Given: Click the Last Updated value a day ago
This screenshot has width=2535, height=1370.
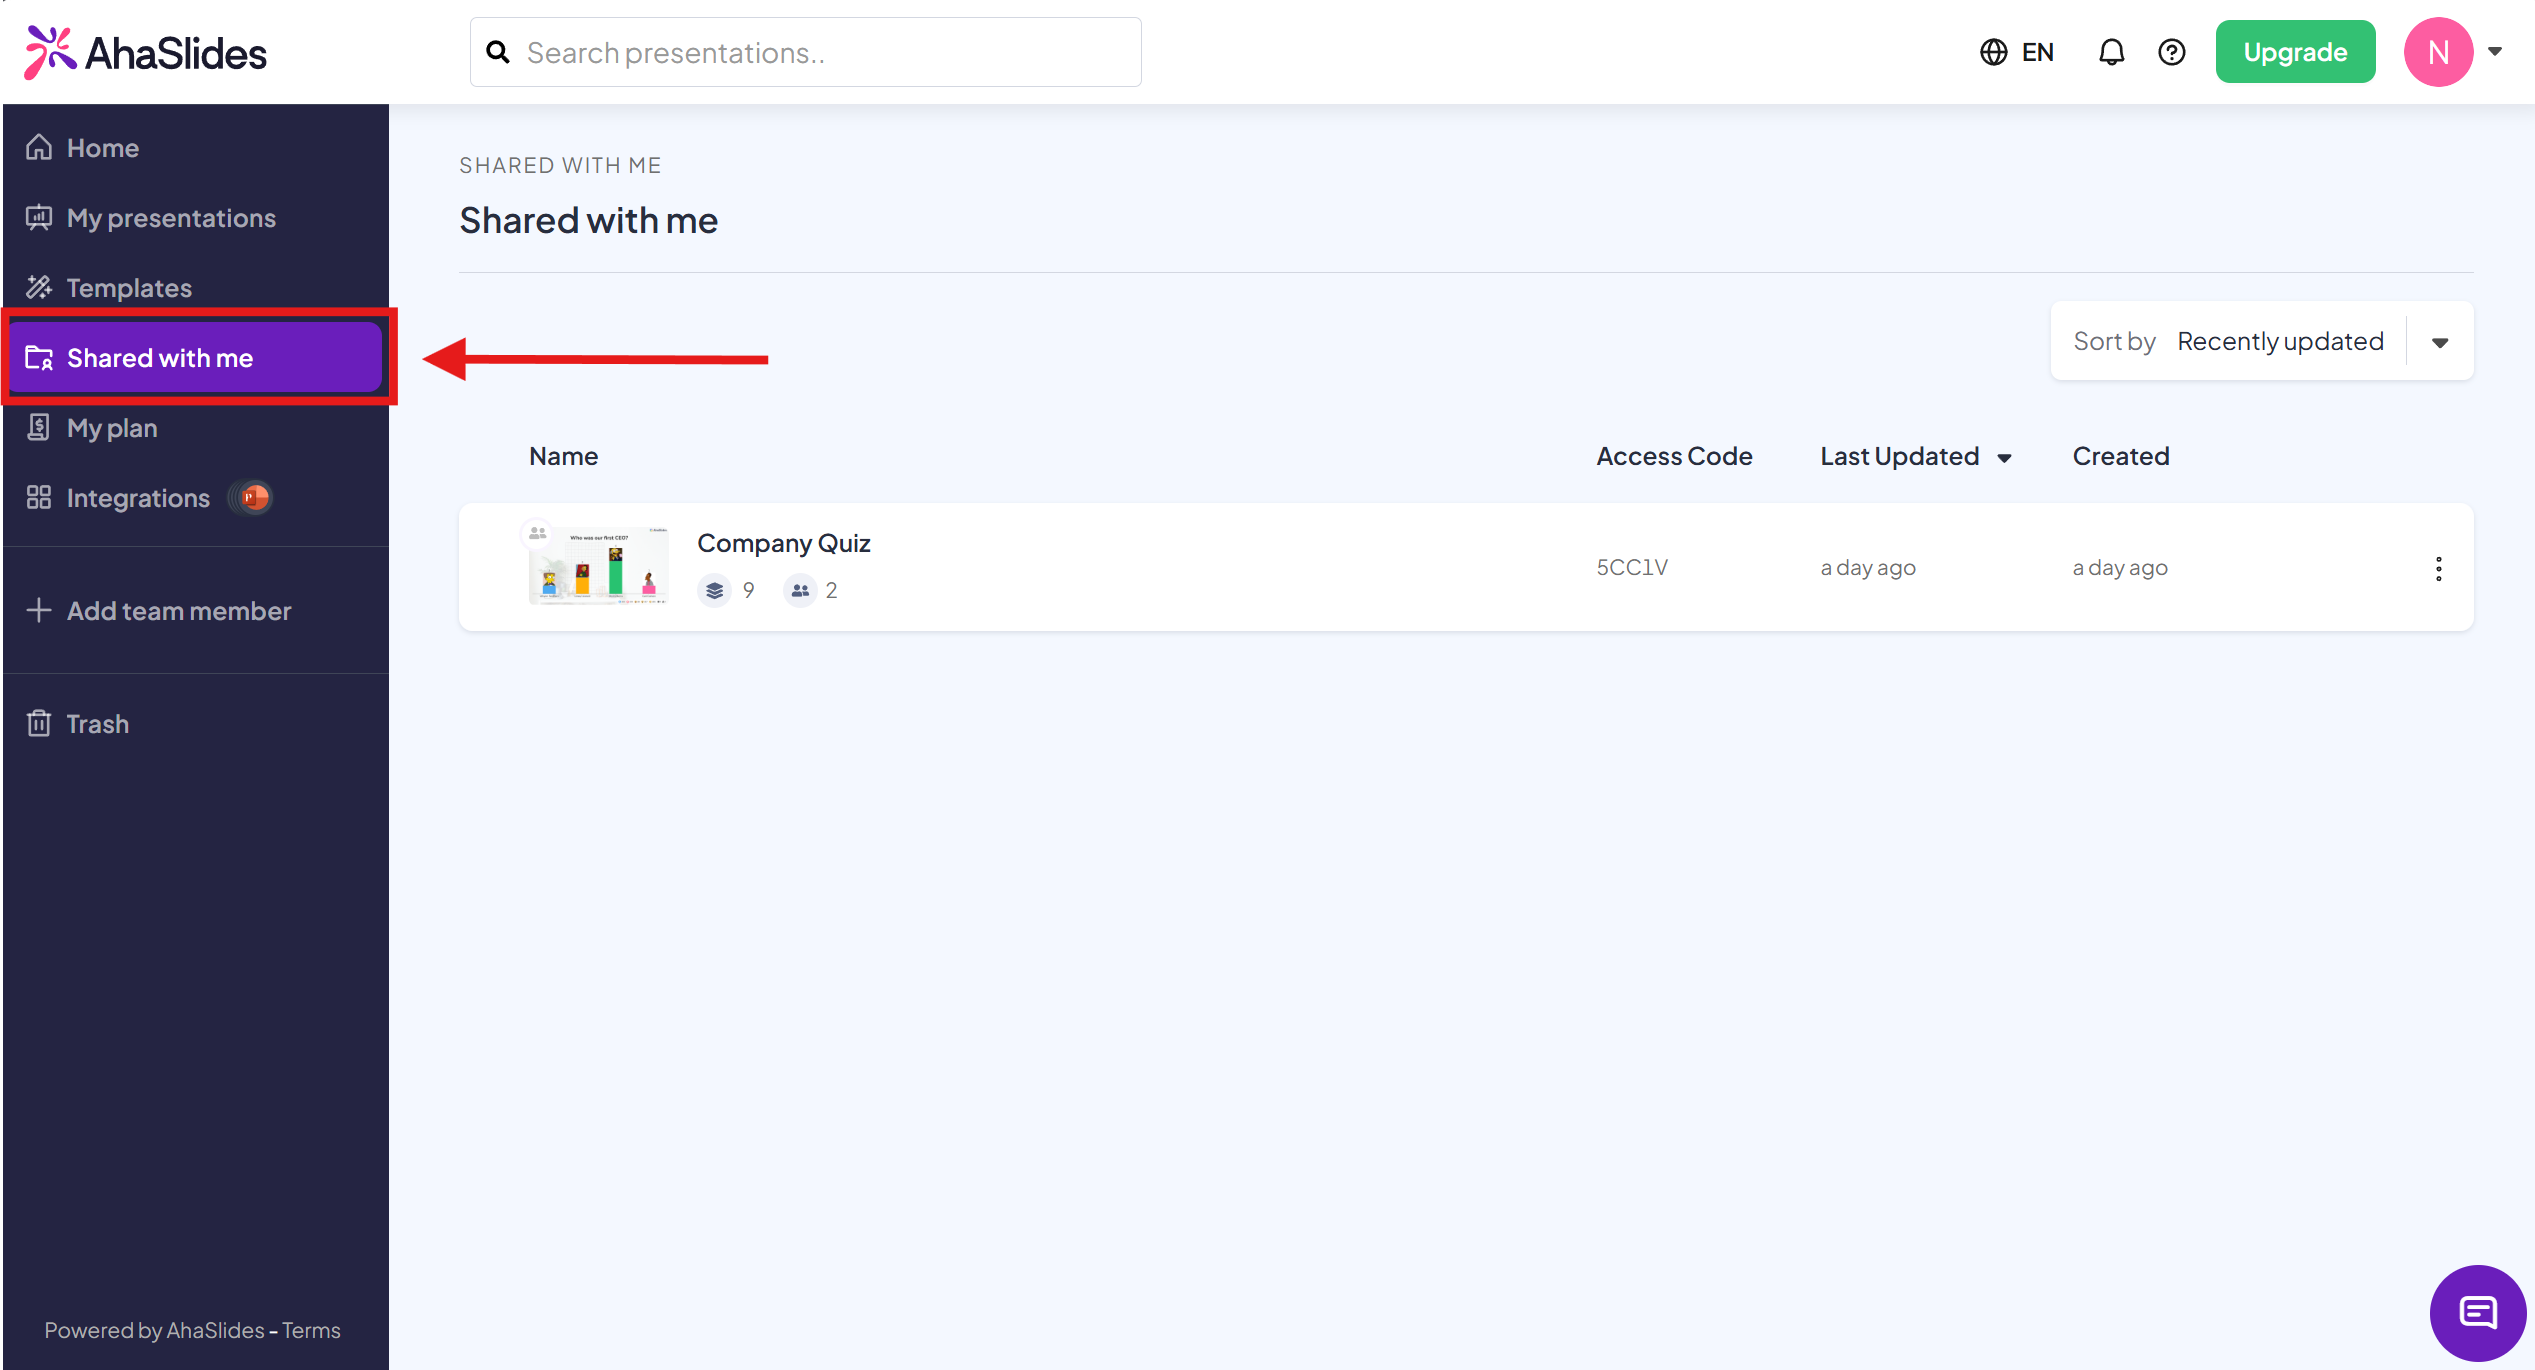Looking at the screenshot, I should coord(1868,567).
